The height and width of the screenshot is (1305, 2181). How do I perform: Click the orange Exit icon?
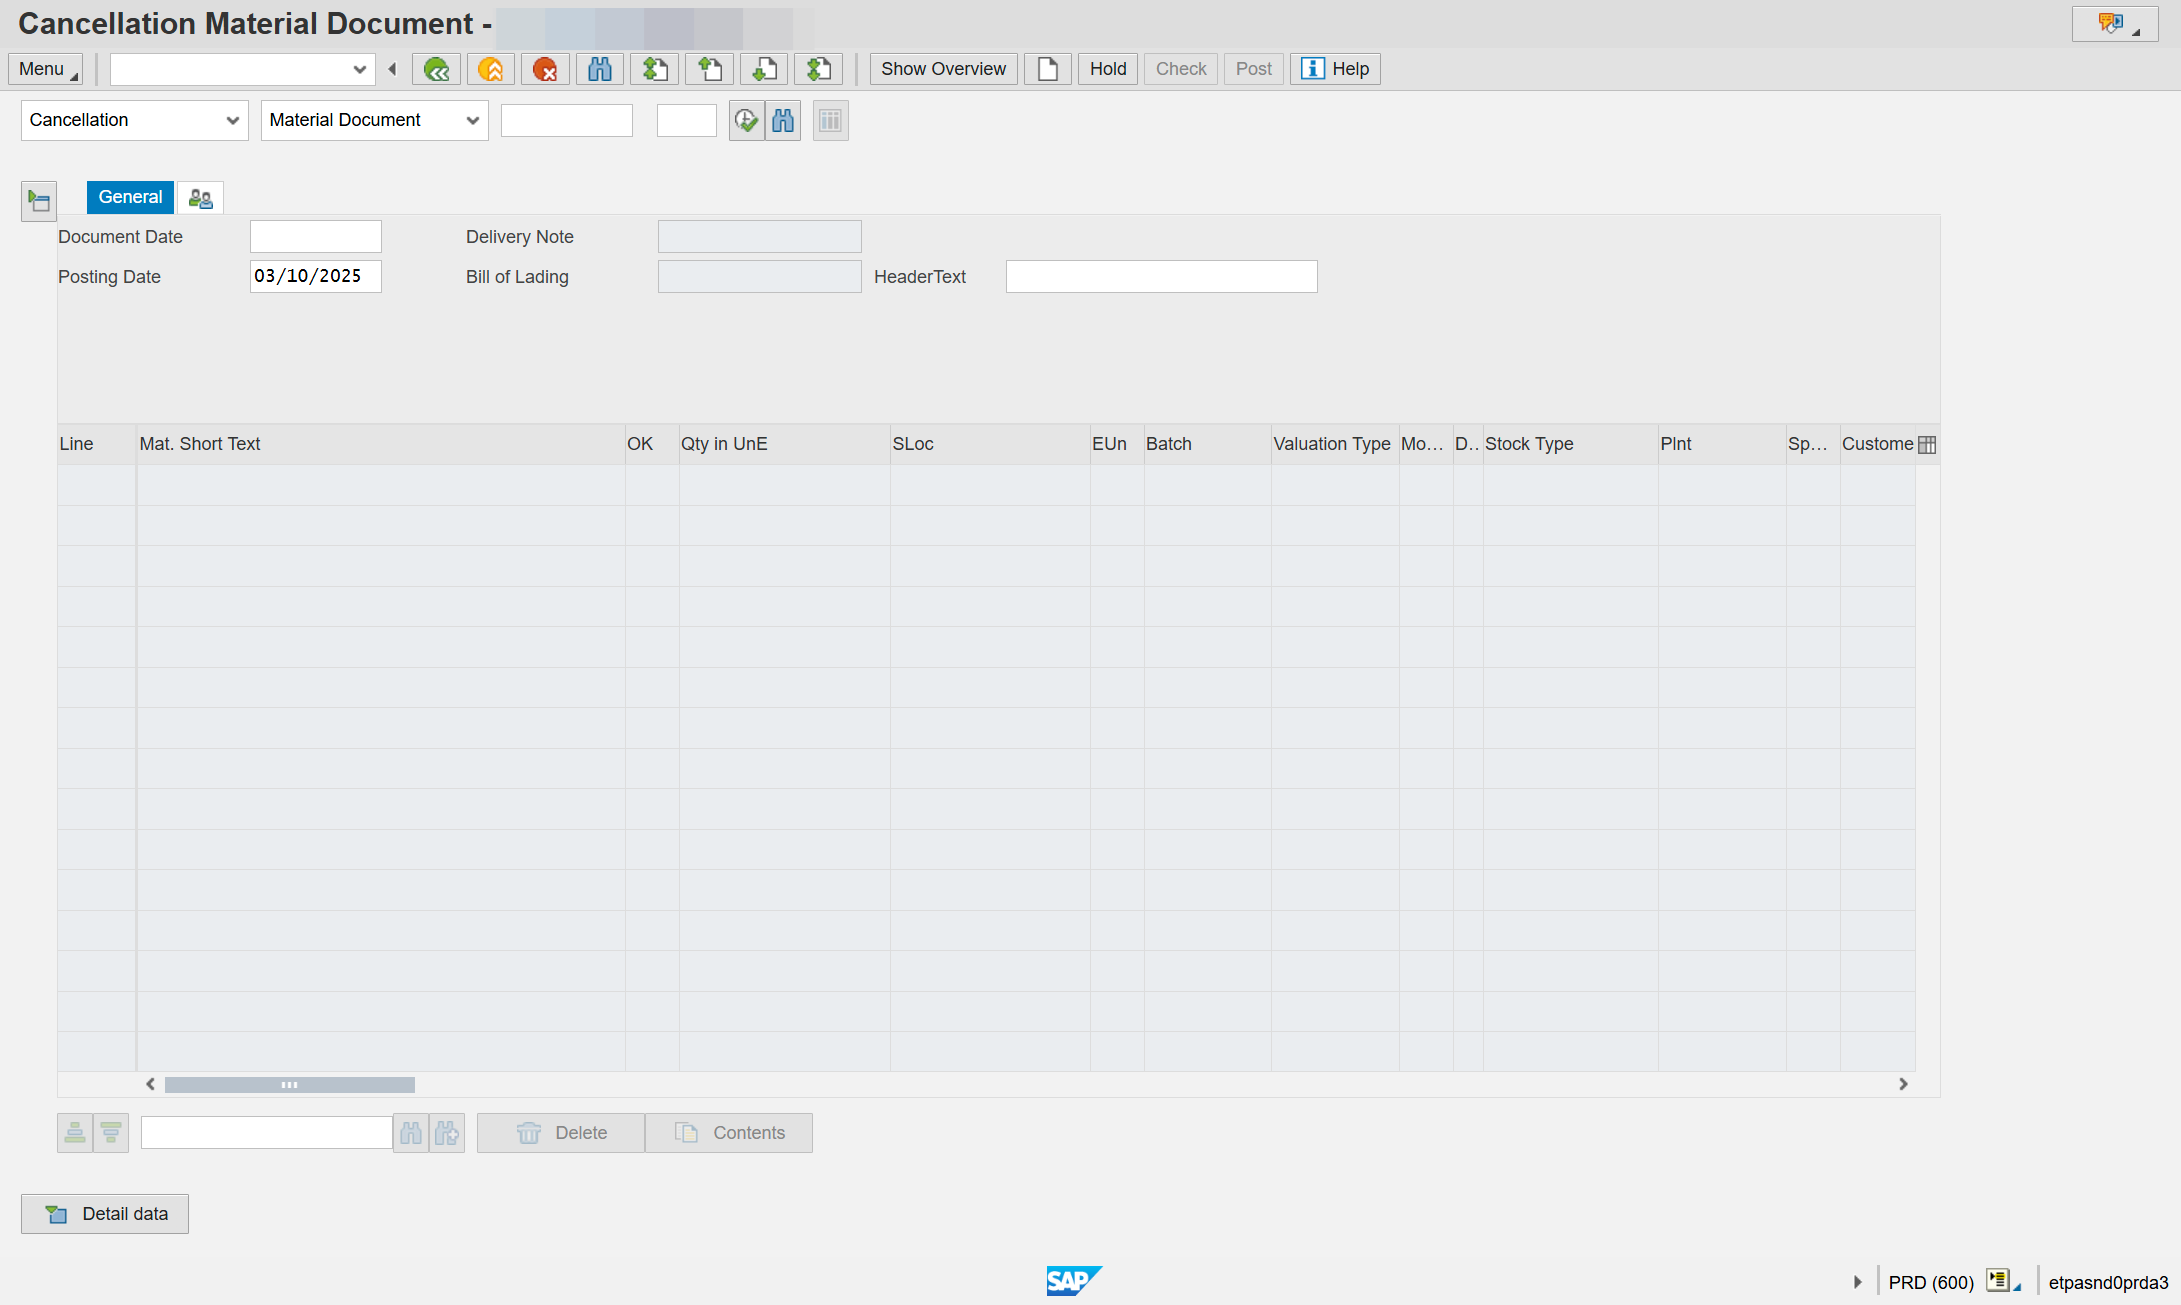tap(491, 69)
